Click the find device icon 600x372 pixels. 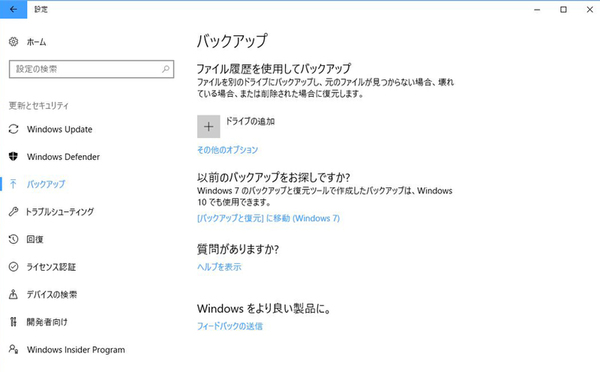click(13, 294)
